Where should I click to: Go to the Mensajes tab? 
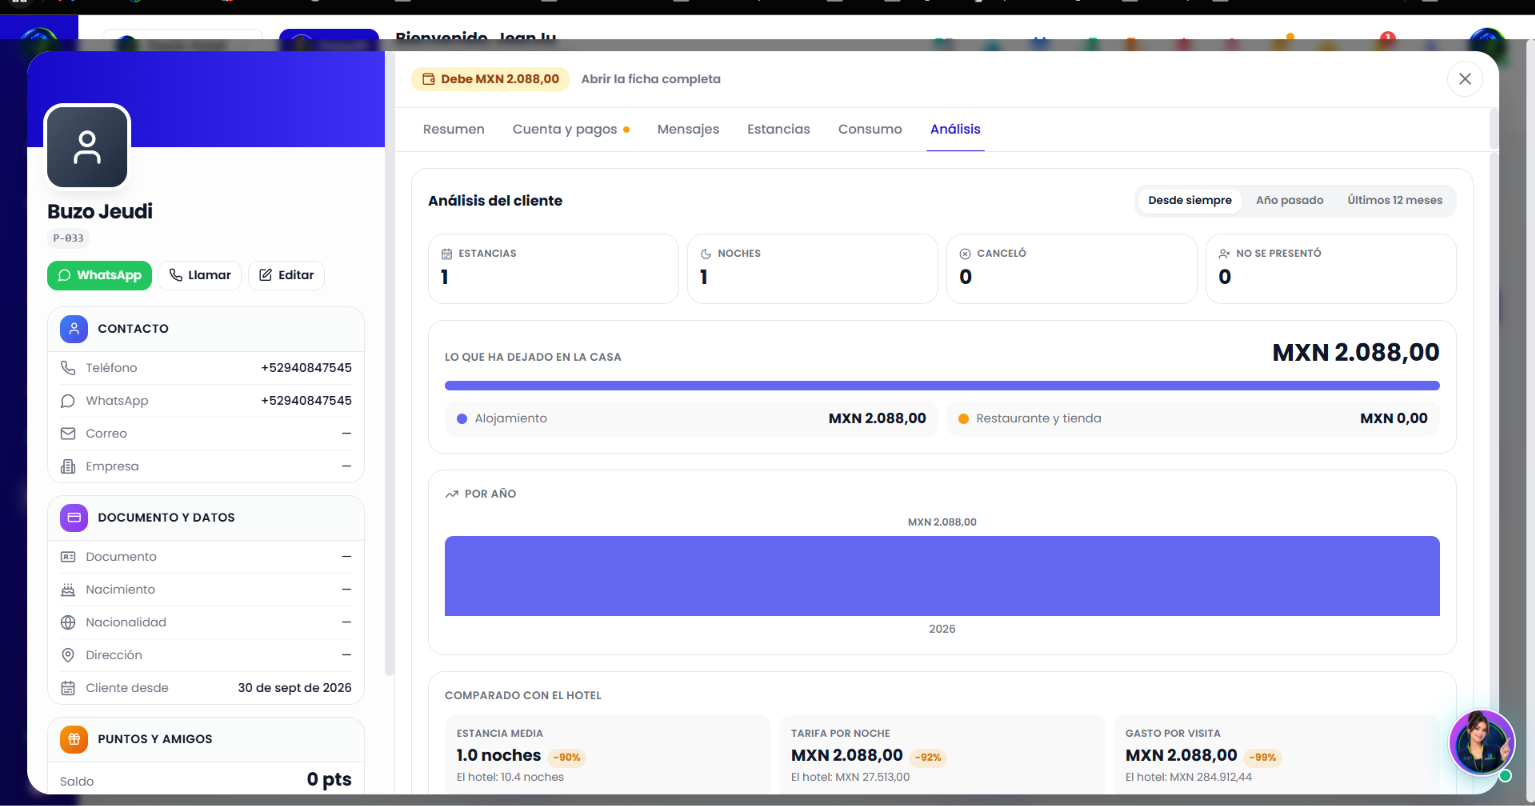point(688,129)
